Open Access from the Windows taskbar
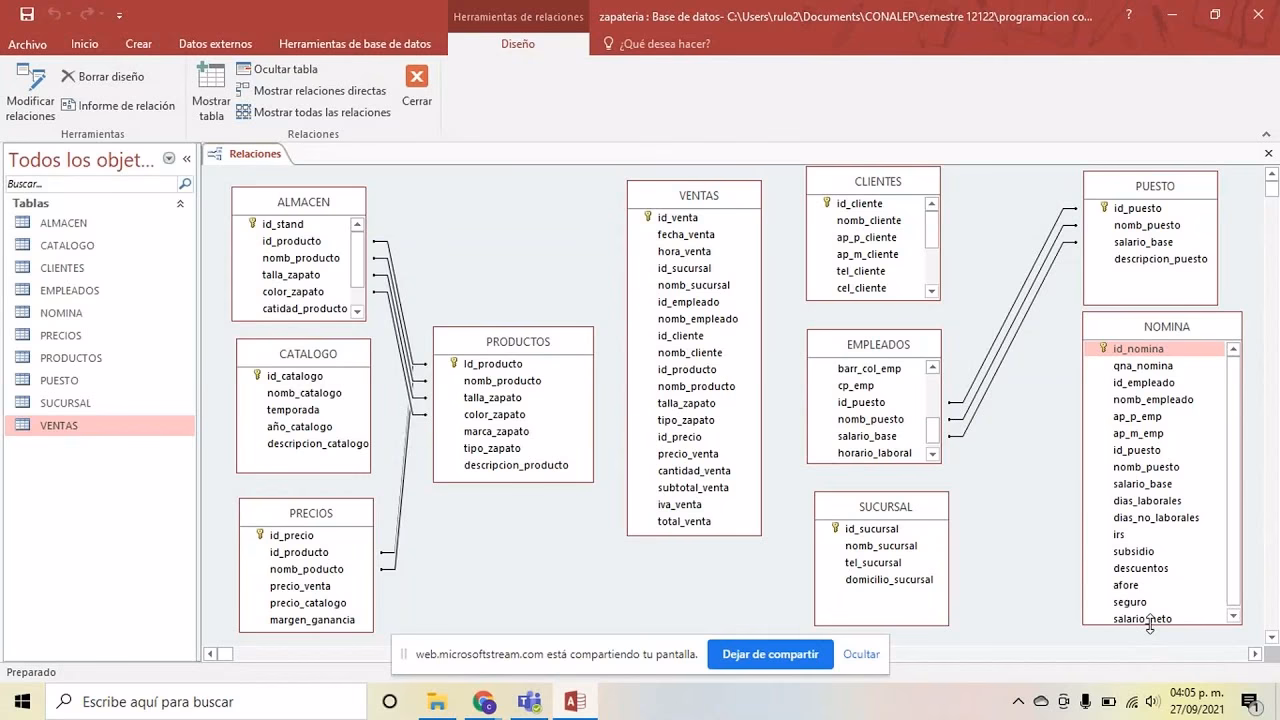Viewport: 1280px width, 720px height. pos(574,701)
